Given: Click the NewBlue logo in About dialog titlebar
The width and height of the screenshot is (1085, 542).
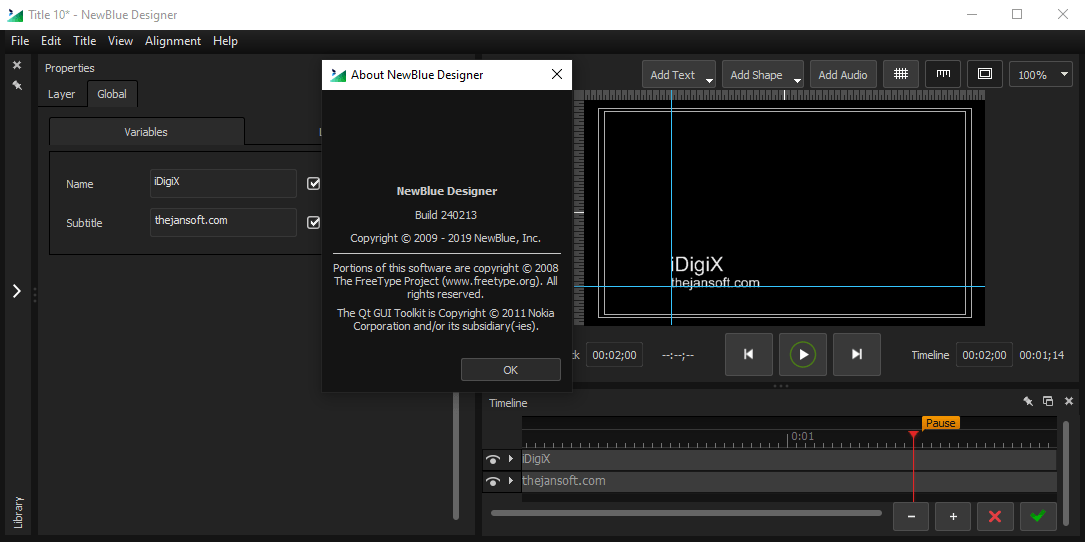Looking at the screenshot, I should (338, 75).
